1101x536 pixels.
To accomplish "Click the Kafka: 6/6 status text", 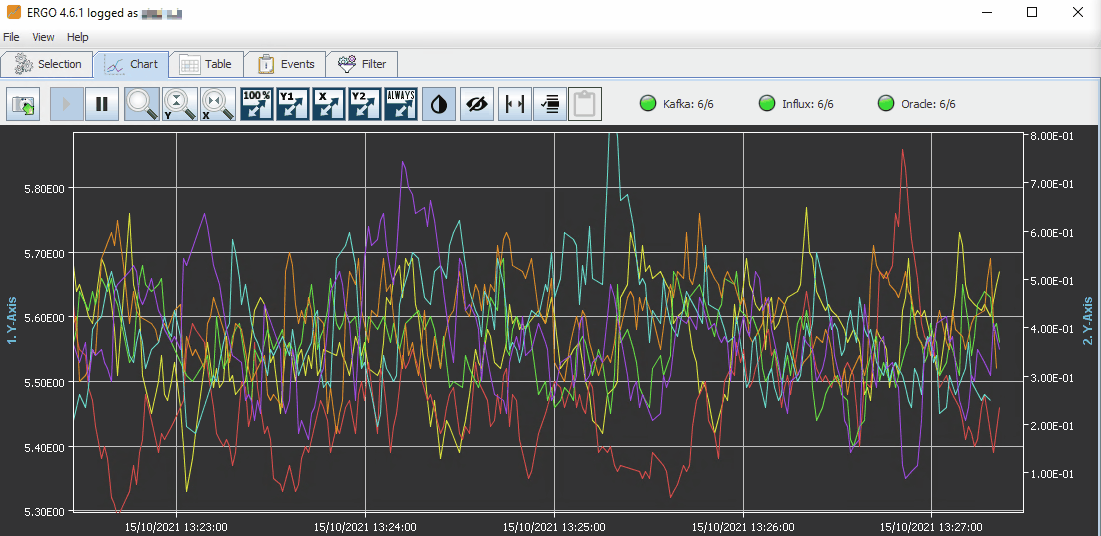I will pos(688,104).
